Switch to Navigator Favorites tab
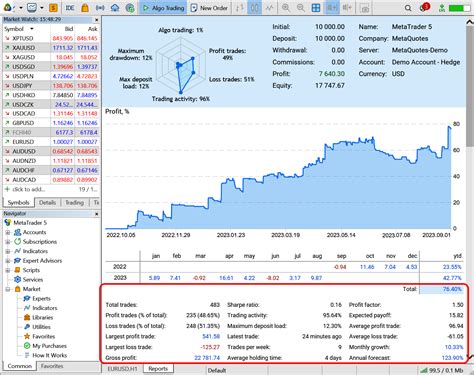The image size is (474, 375). 52,366
